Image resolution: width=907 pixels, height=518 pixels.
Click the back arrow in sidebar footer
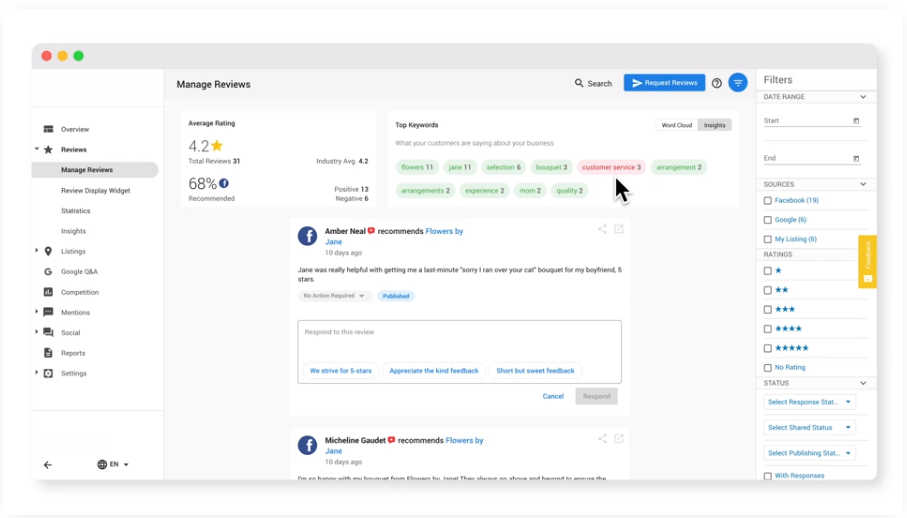tap(47, 465)
